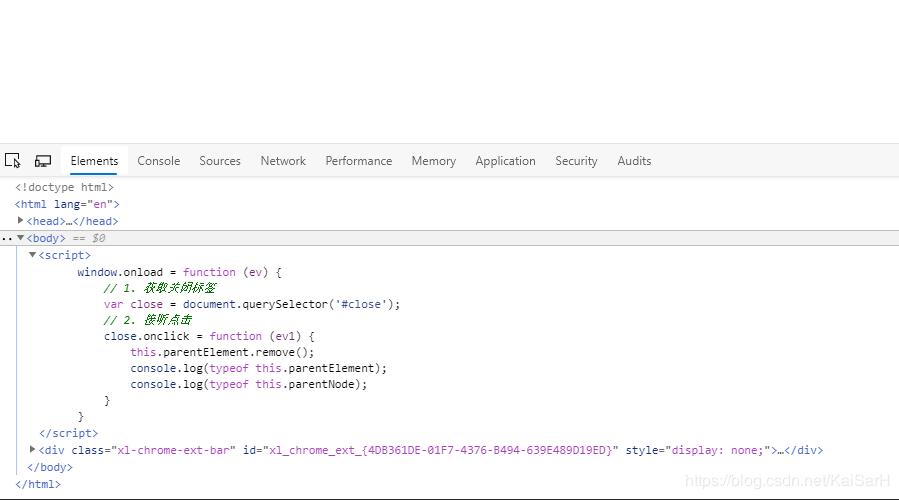
Task: Open the Memory tab
Action: coord(433,161)
